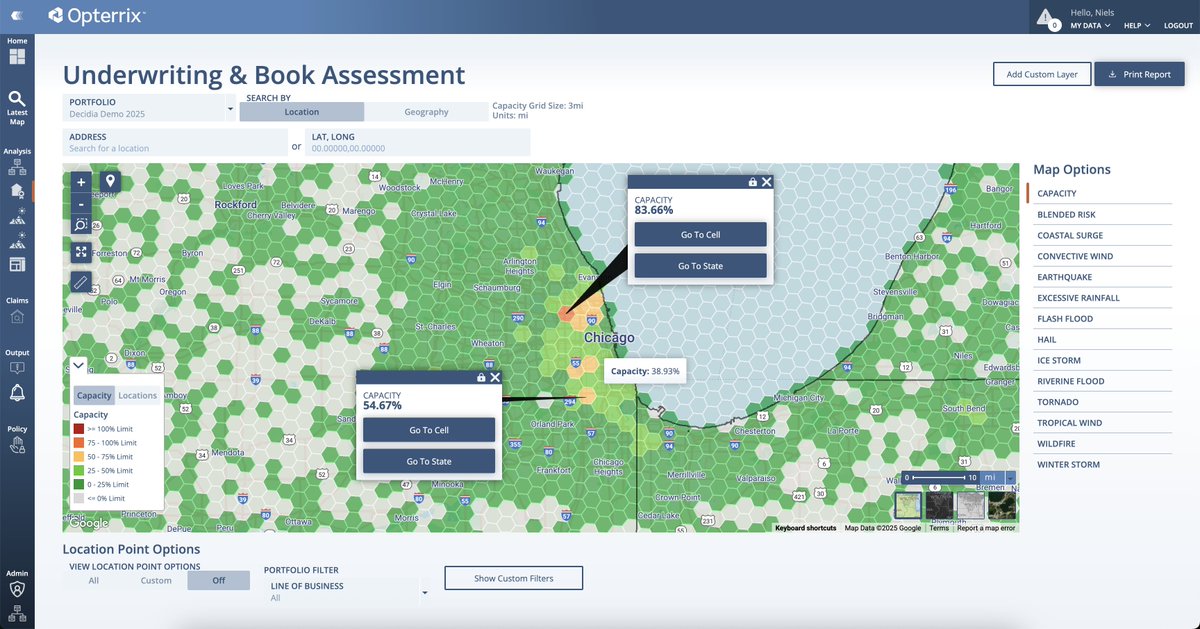
Task: Open the Home dashboard icon in sidebar
Action: [x=17, y=56]
